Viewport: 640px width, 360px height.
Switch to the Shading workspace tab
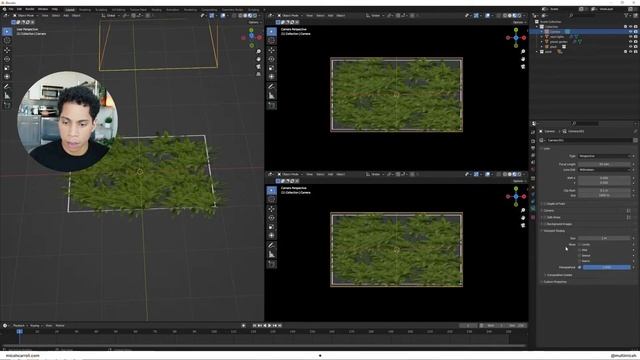156,9
